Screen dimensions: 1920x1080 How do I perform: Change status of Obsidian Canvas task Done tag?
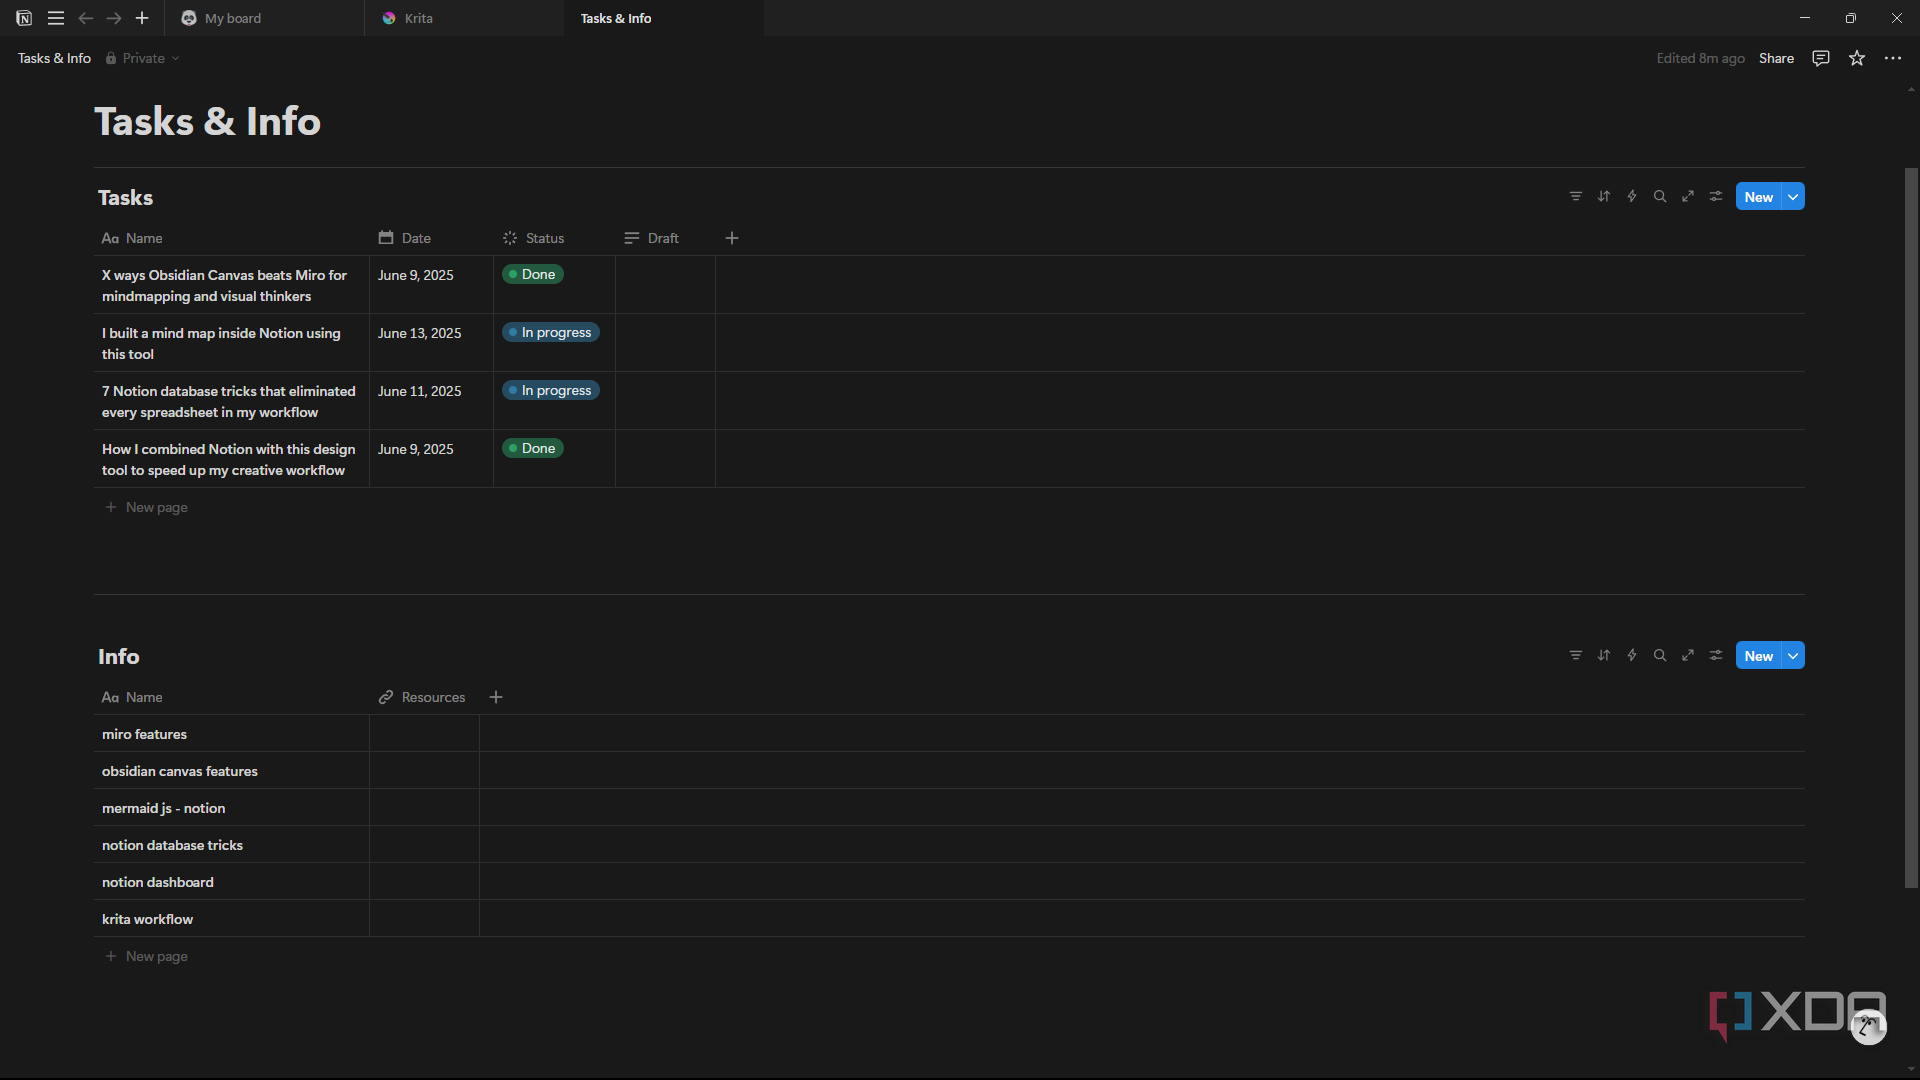(x=533, y=274)
